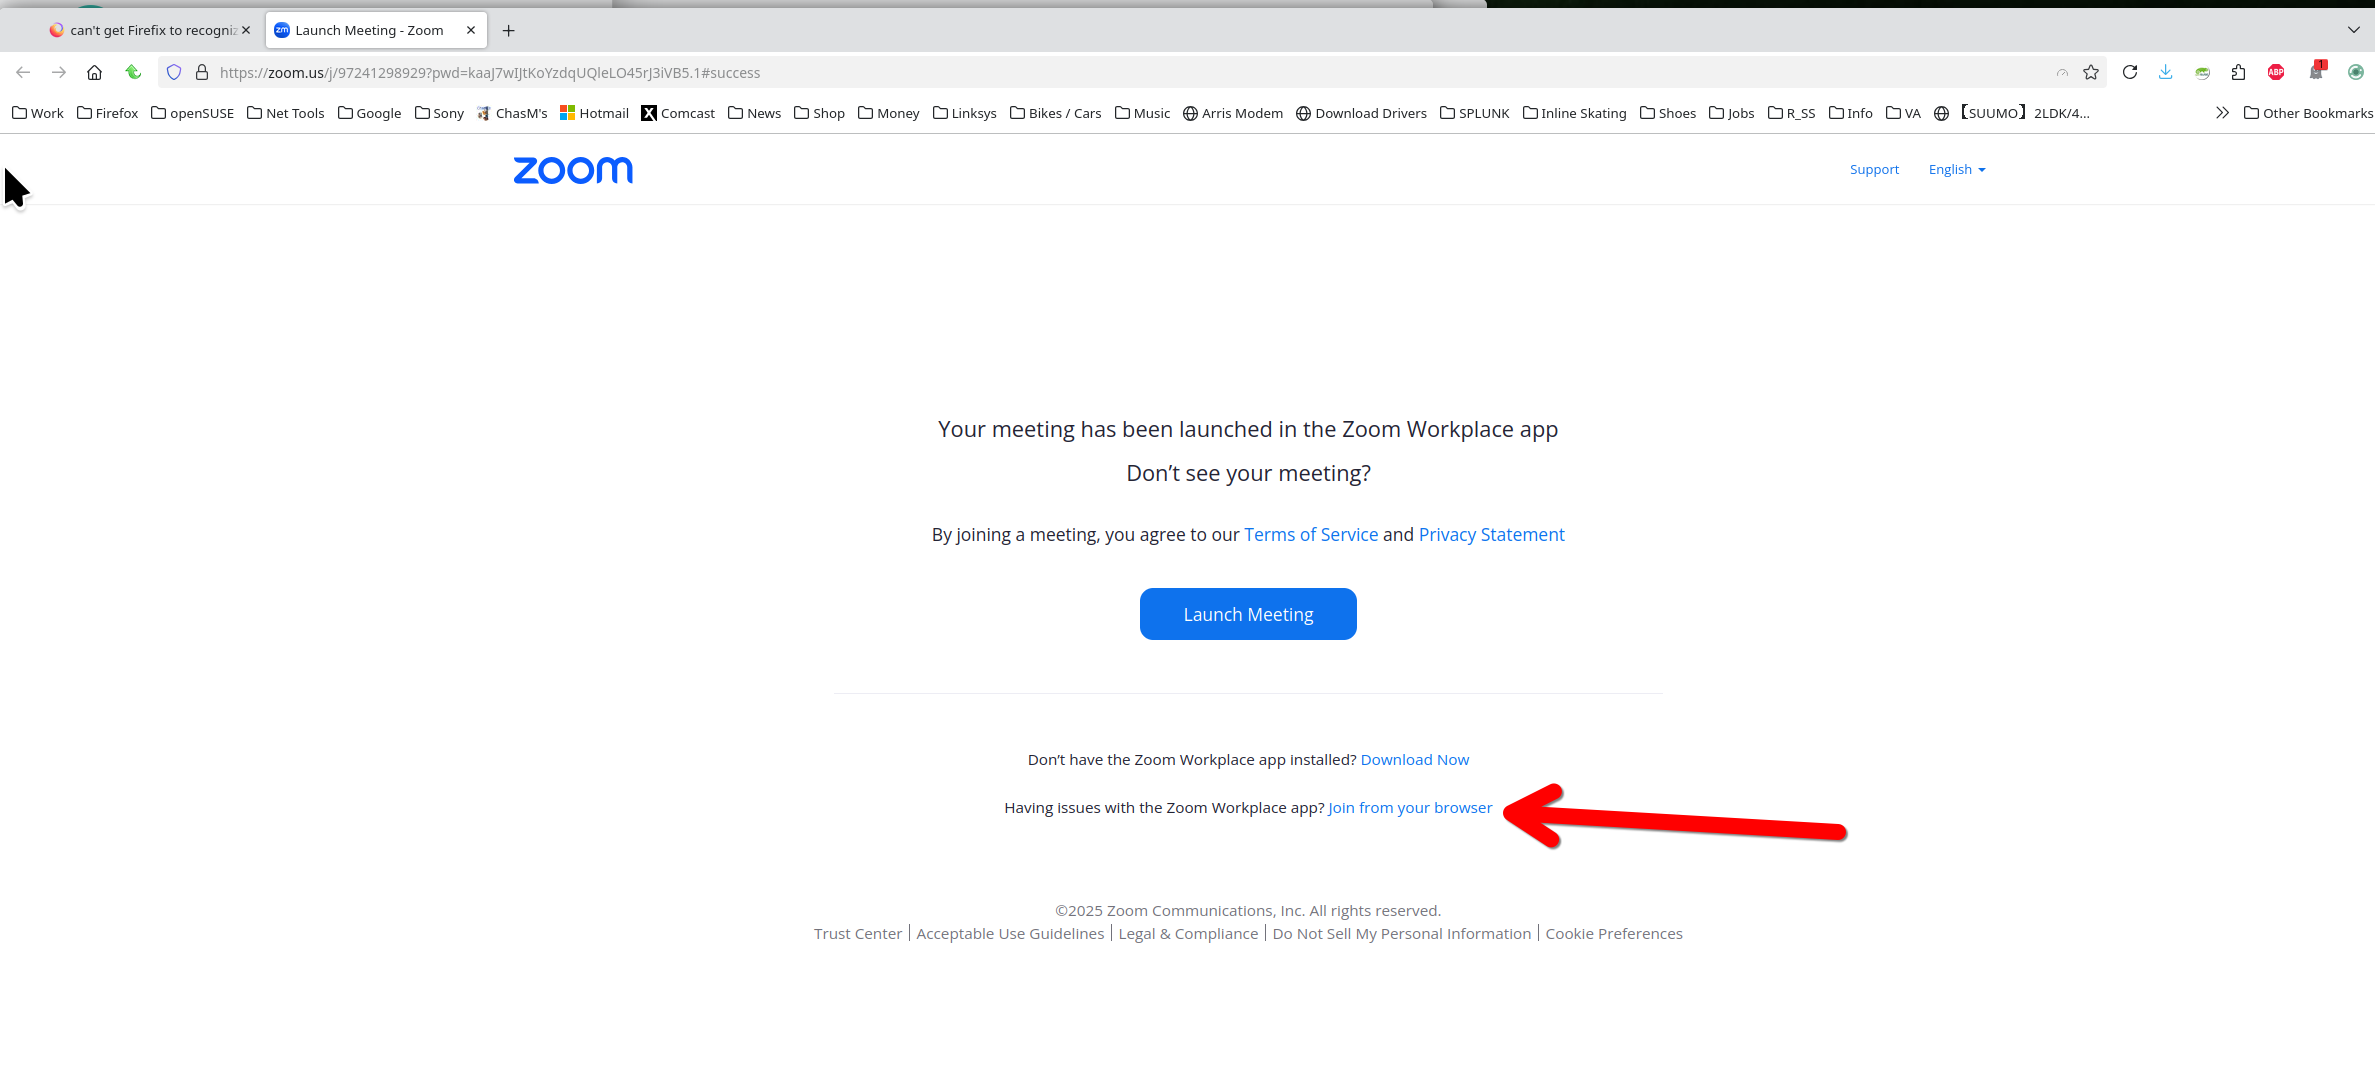The width and height of the screenshot is (2375, 1074).
Task: Open the Inline Skating bookmarks folder
Action: (1575, 113)
